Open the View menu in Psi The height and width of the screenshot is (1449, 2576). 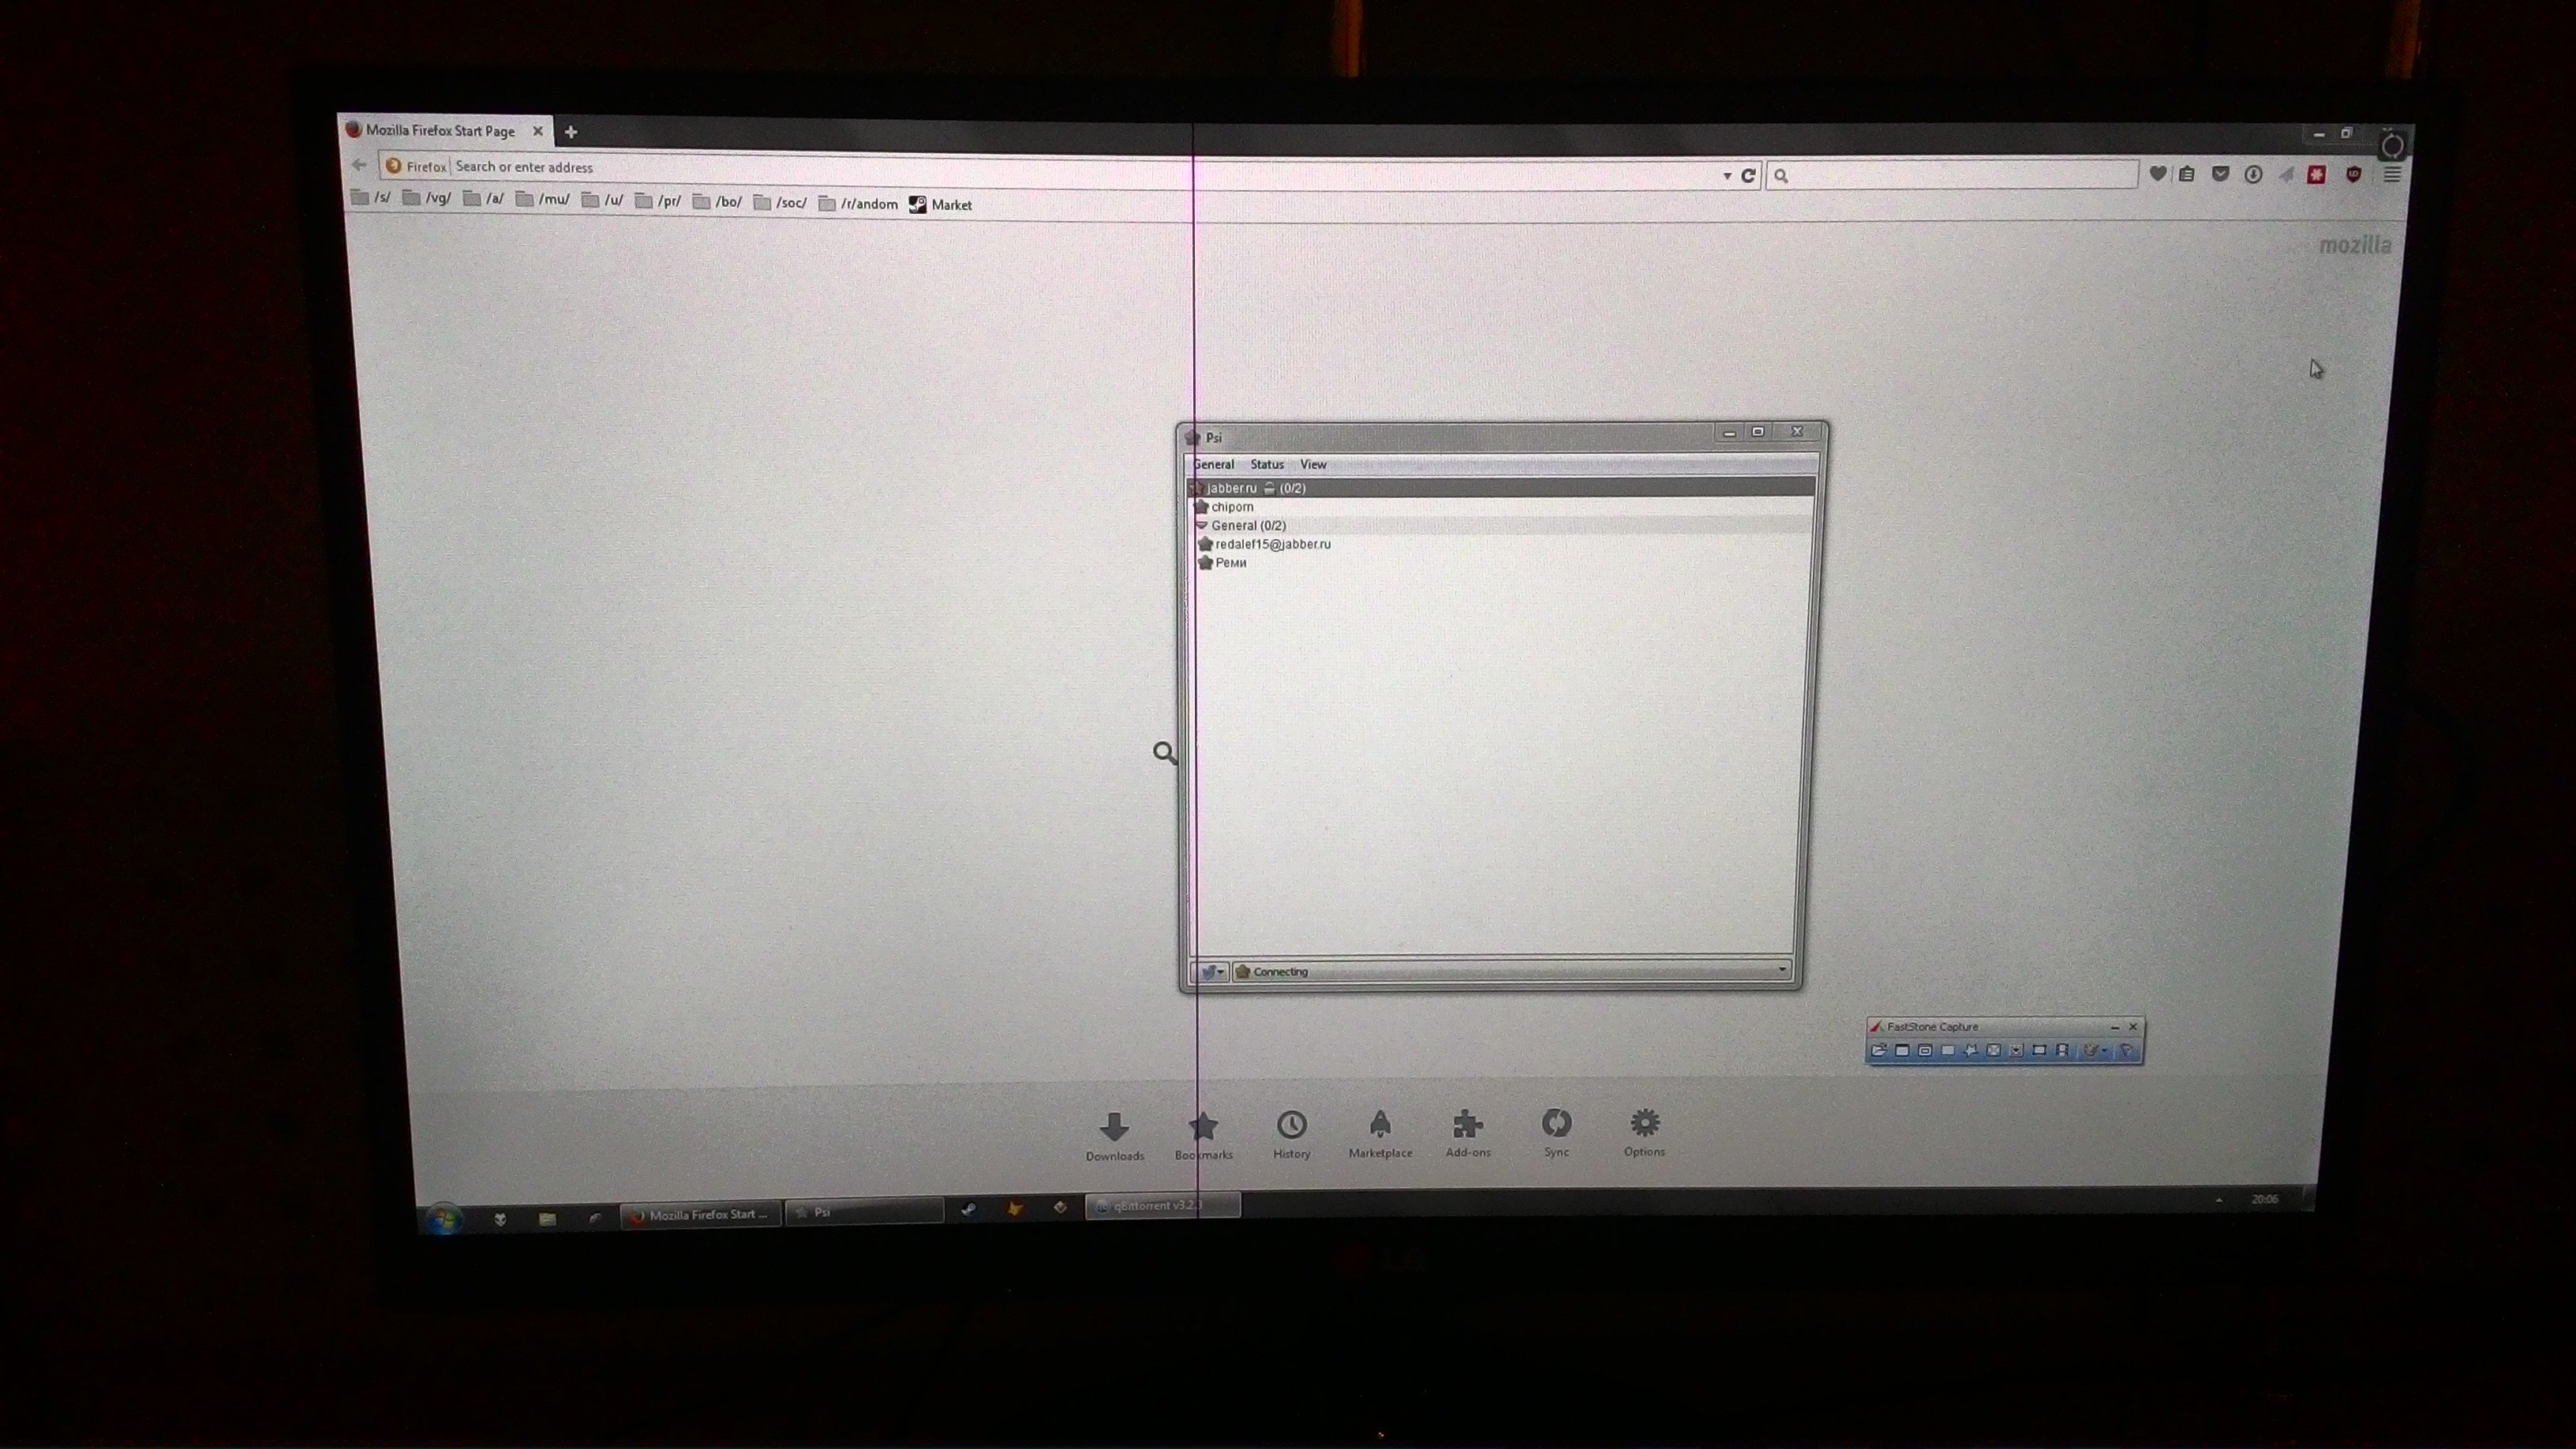coord(1313,464)
